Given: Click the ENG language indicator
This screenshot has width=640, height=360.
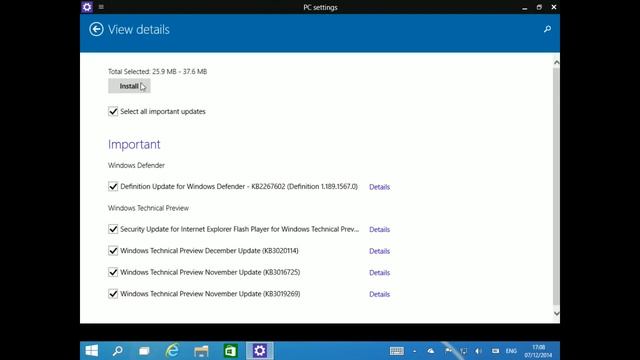Looking at the screenshot, I should click(x=511, y=351).
